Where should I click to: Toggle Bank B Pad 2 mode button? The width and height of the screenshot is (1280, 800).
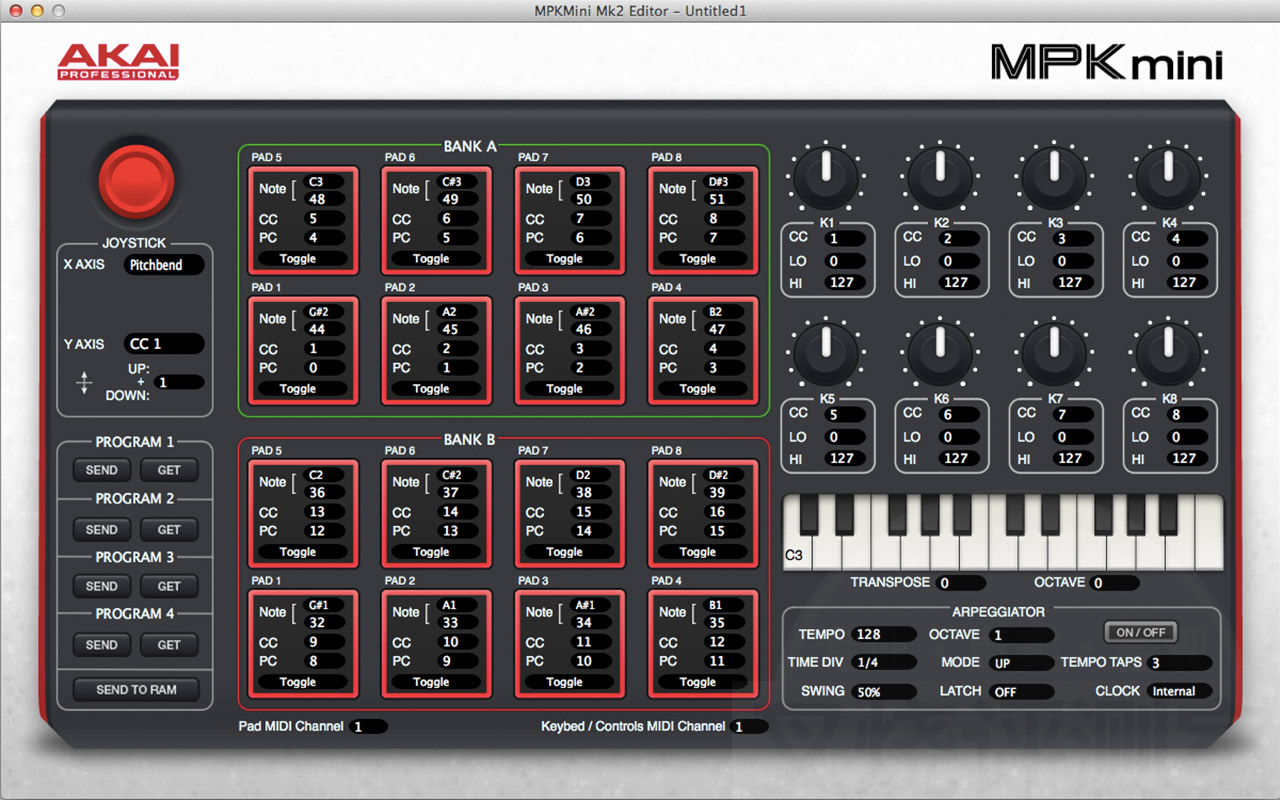point(431,682)
